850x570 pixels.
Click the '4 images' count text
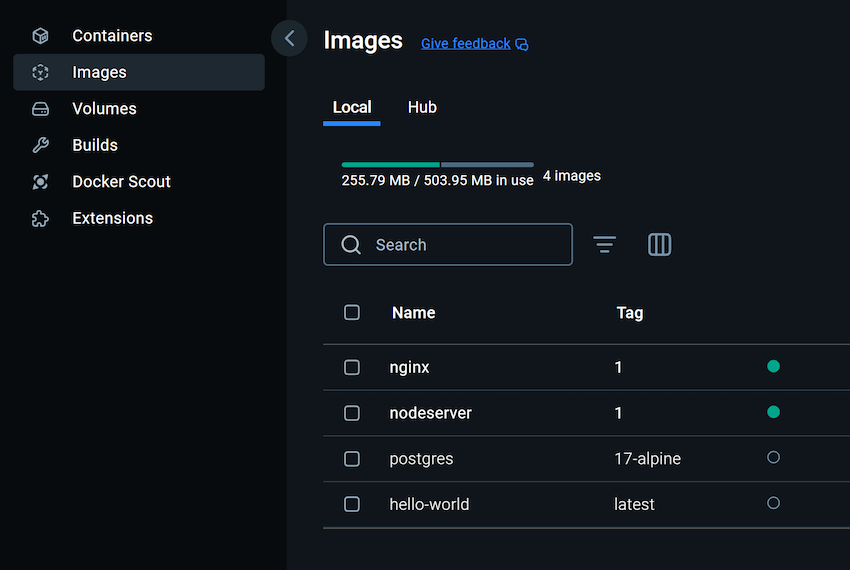572,176
